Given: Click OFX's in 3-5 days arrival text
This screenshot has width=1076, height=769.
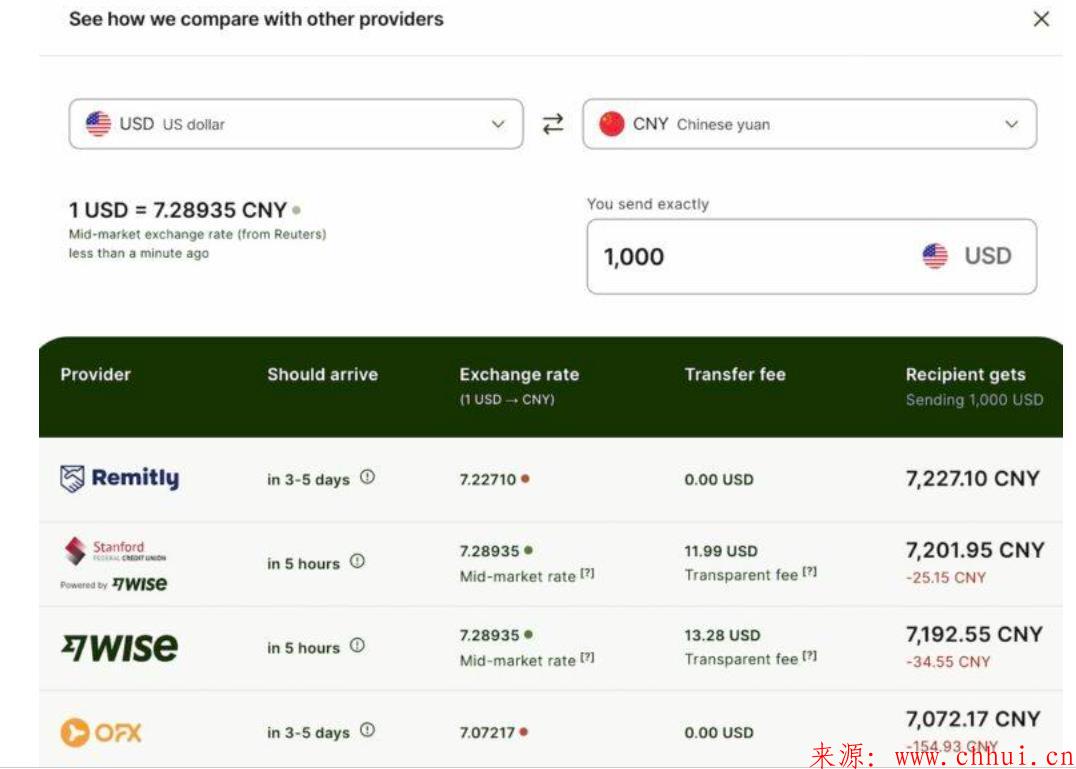Looking at the screenshot, I should [x=309, y=733].
